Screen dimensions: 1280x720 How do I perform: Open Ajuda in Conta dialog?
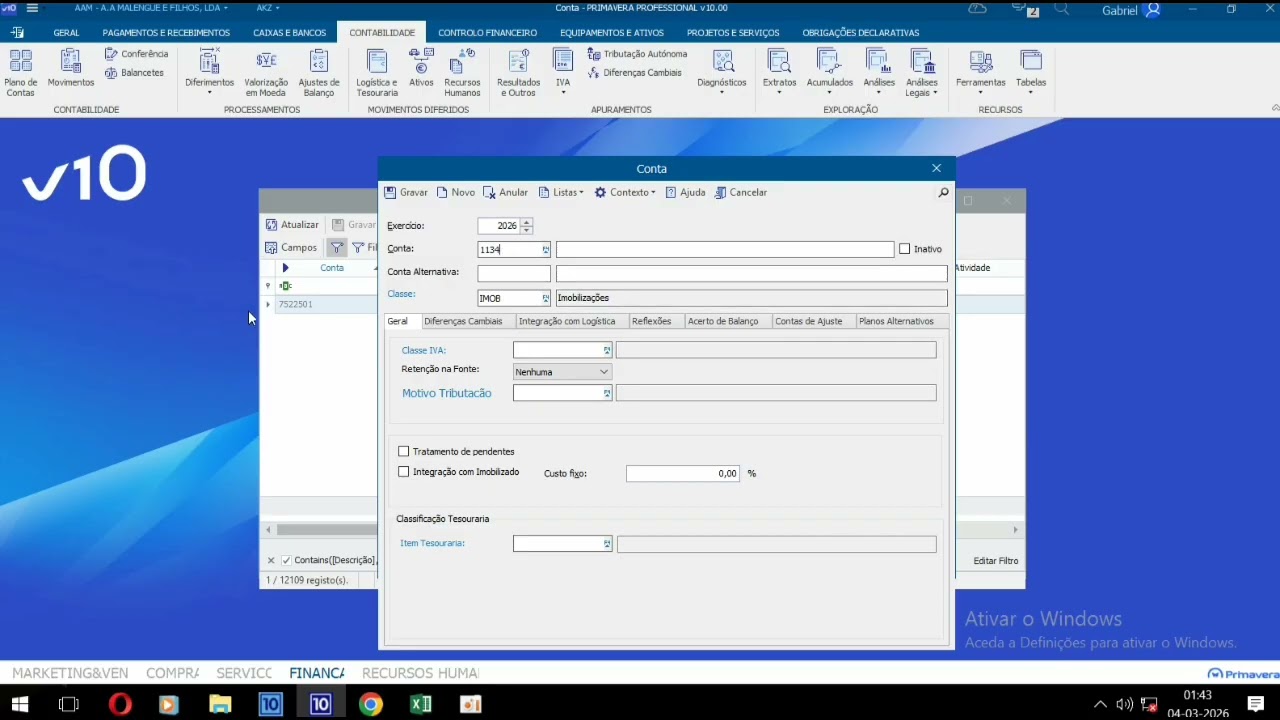686,193
